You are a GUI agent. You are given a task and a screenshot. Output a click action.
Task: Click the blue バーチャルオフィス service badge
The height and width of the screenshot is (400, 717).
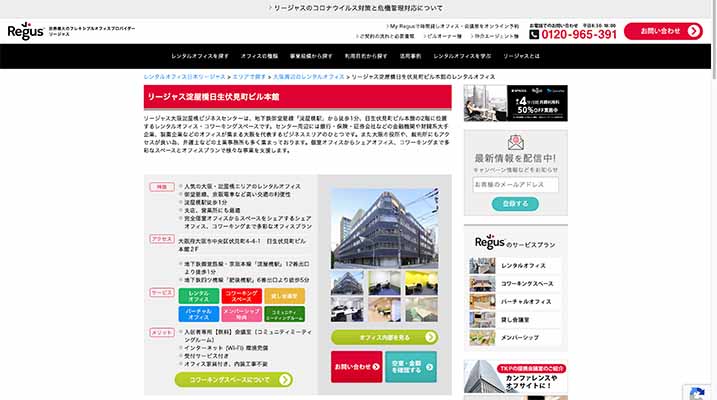click(x=198, y=314)
